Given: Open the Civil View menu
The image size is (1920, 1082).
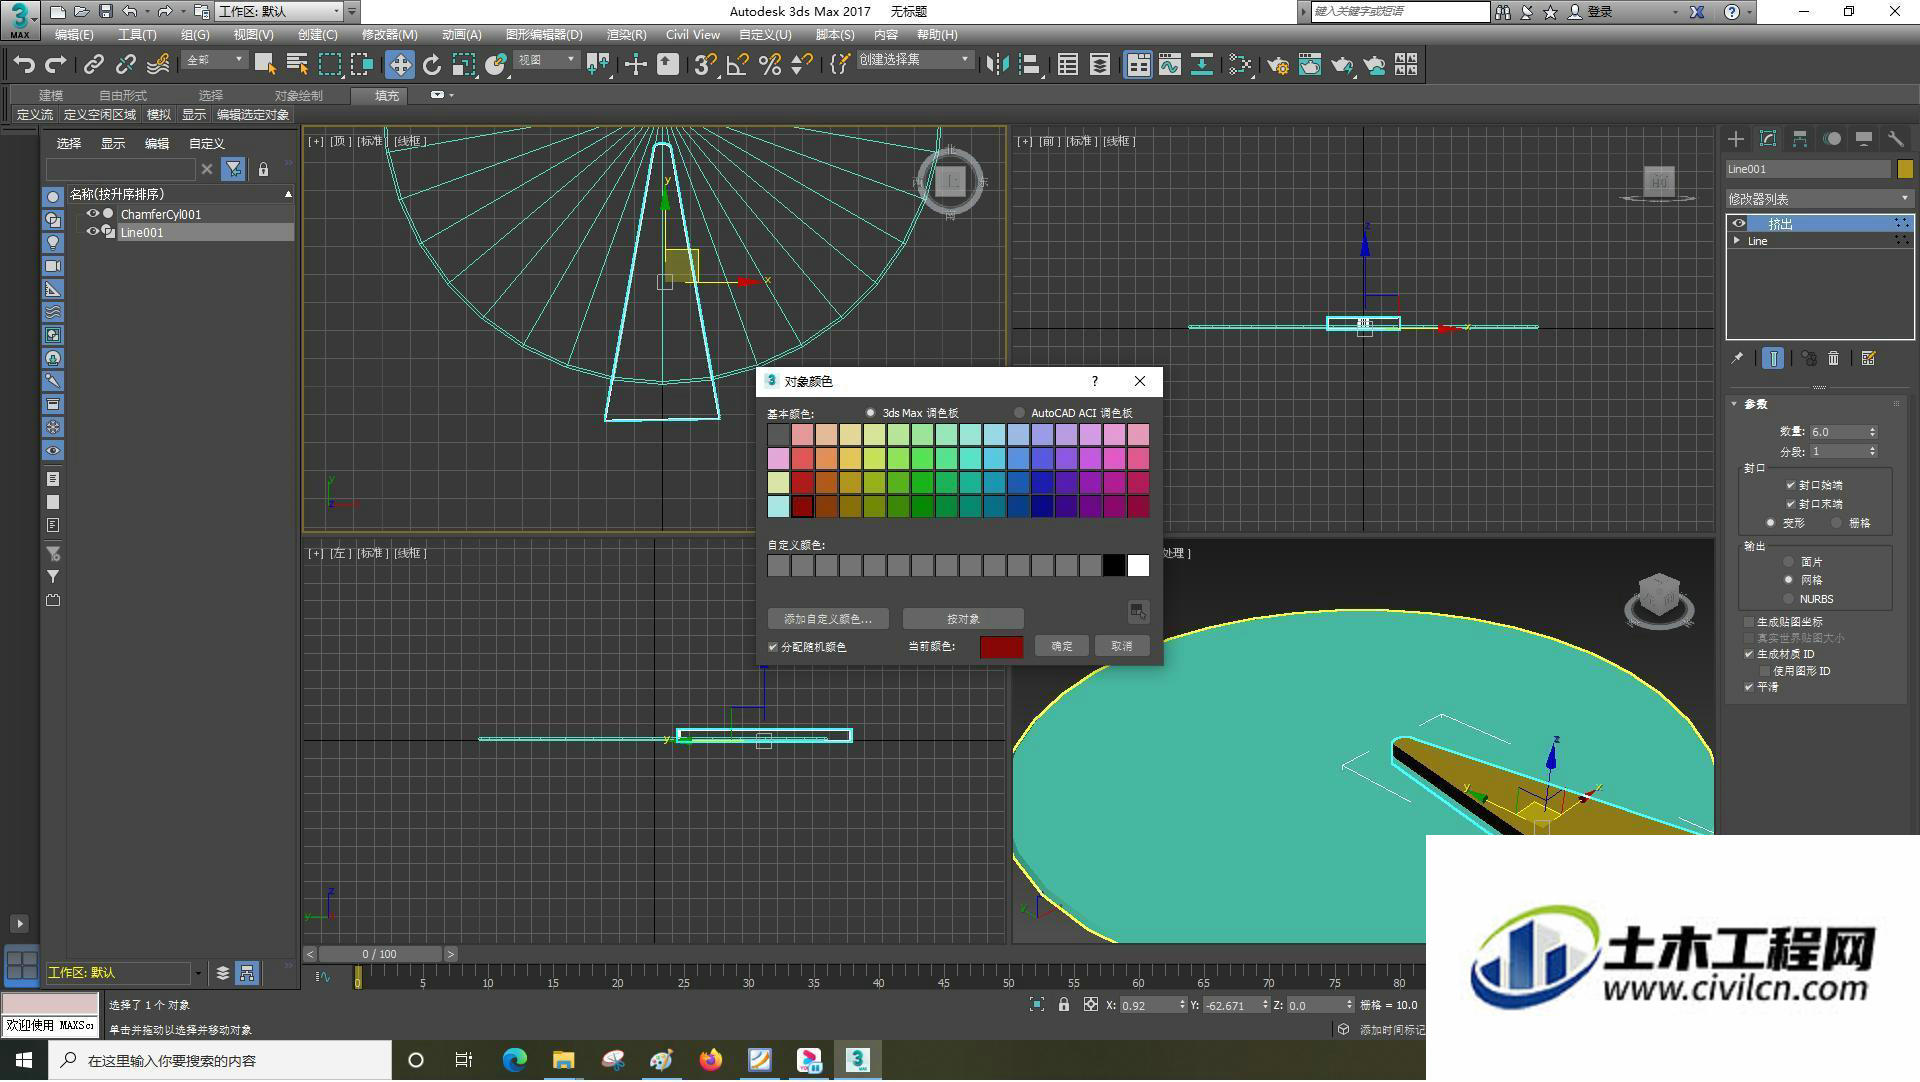Looking at the screenshot, I should tap(692, 34).
